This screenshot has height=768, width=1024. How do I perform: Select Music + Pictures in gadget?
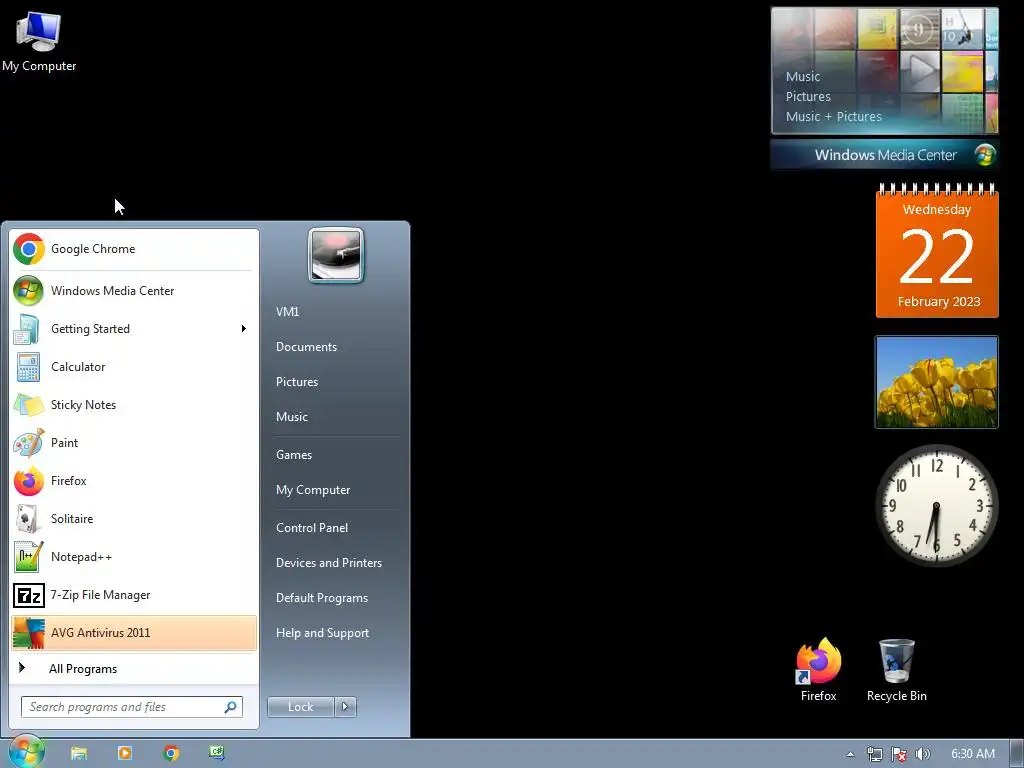point(833,117)
